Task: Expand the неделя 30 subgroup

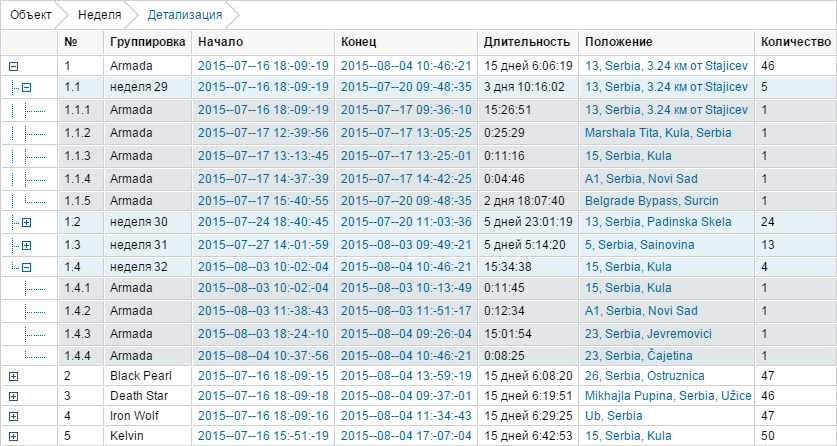Action: pyautogui.click(x=27, y=220)
